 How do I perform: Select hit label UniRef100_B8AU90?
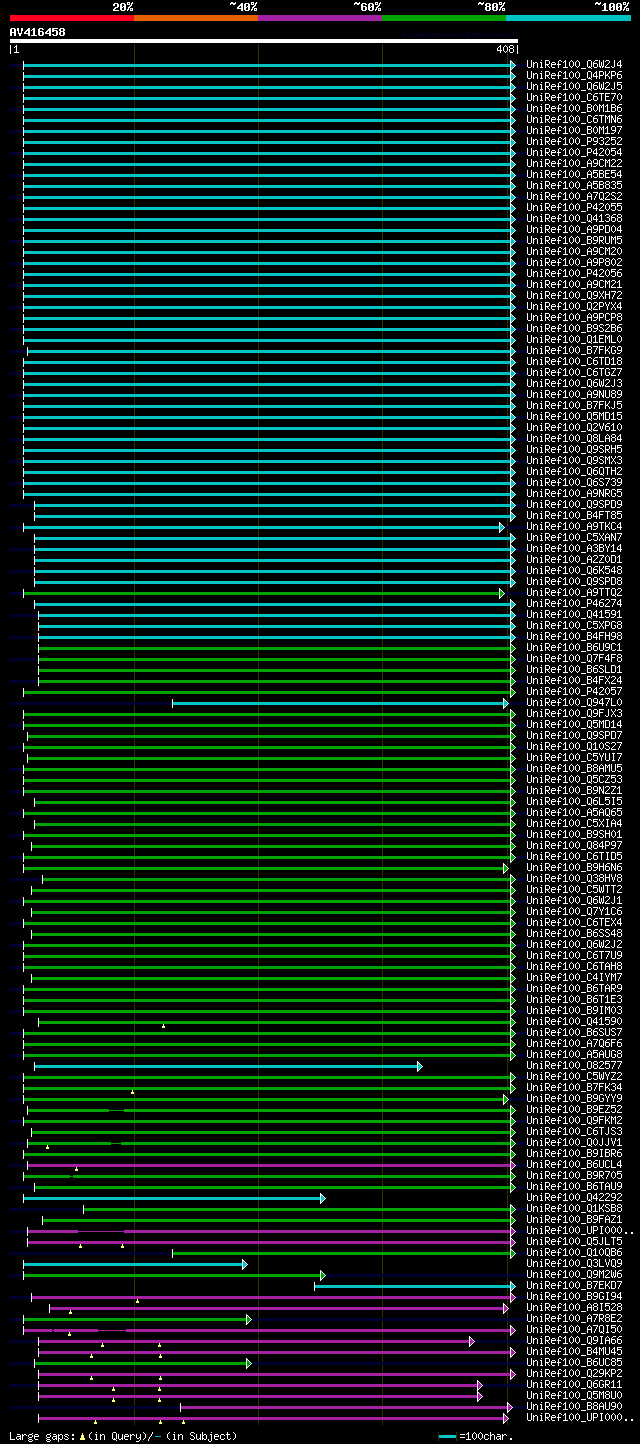(x=574, y=1407)
